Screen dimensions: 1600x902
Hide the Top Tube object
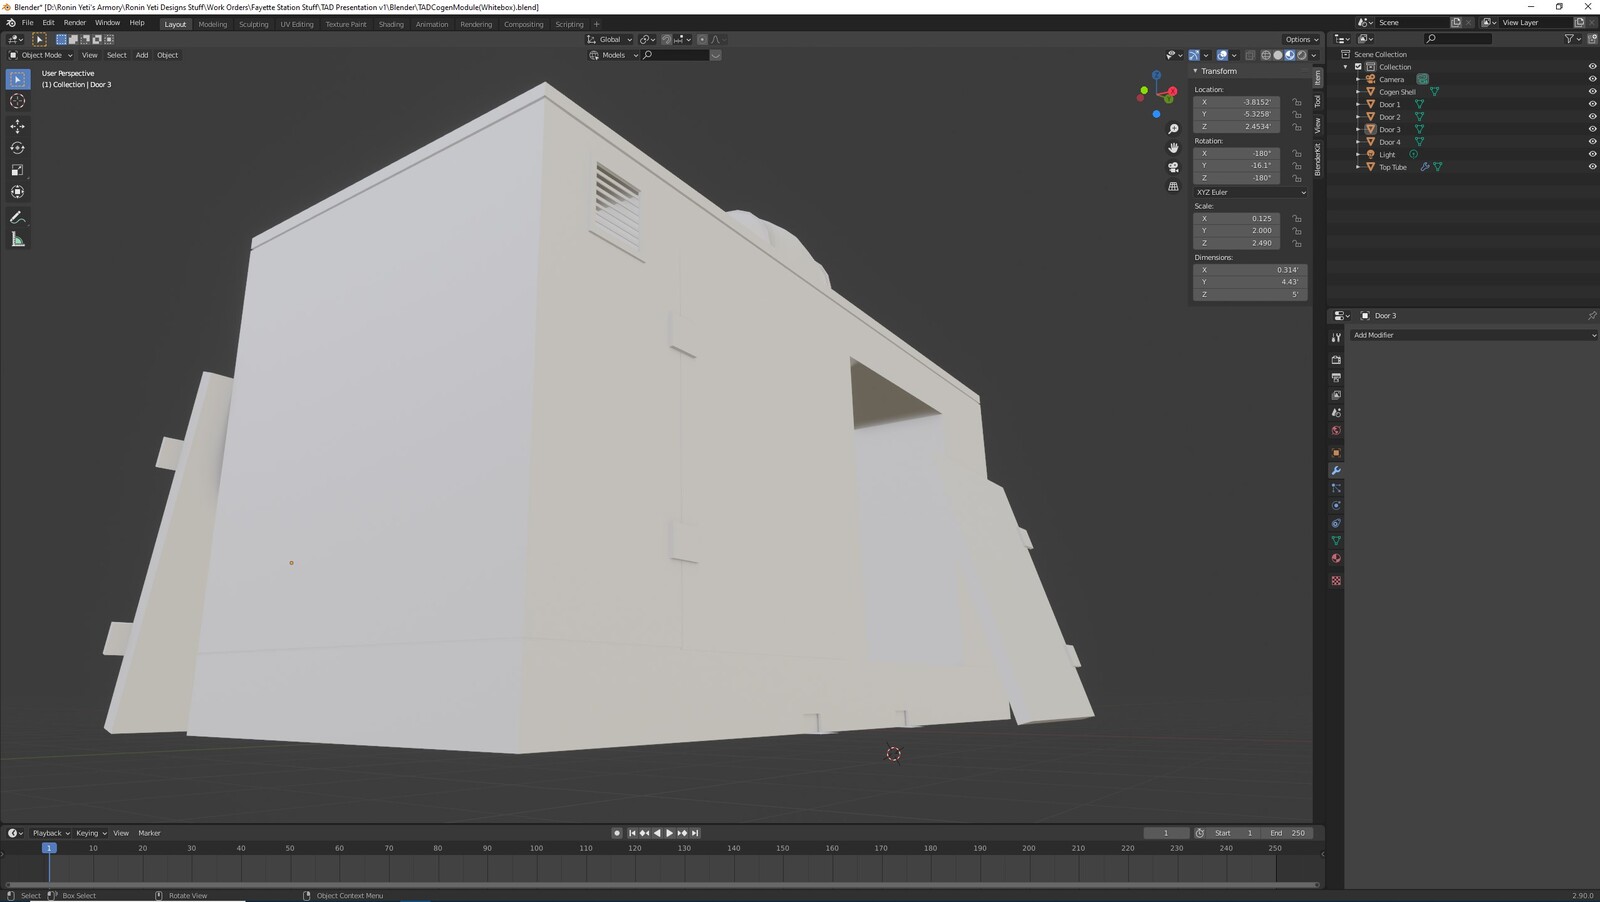pos(1592,167)
